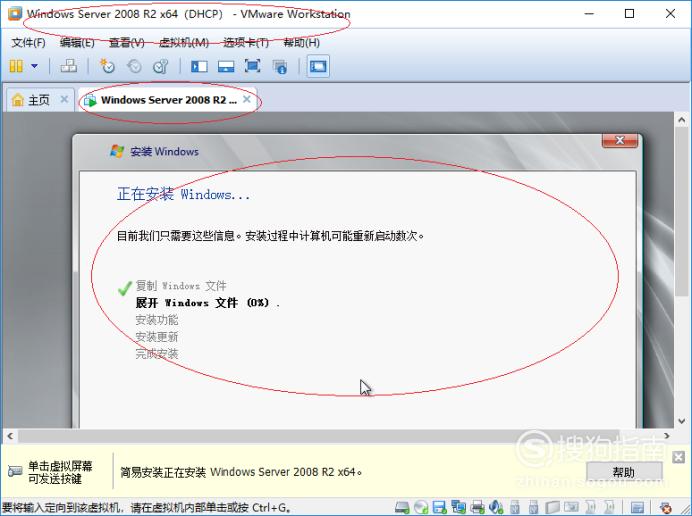Click the 完成安装 step text
The width and height of the screenshot is (692, 516).
tap(157, 354)
